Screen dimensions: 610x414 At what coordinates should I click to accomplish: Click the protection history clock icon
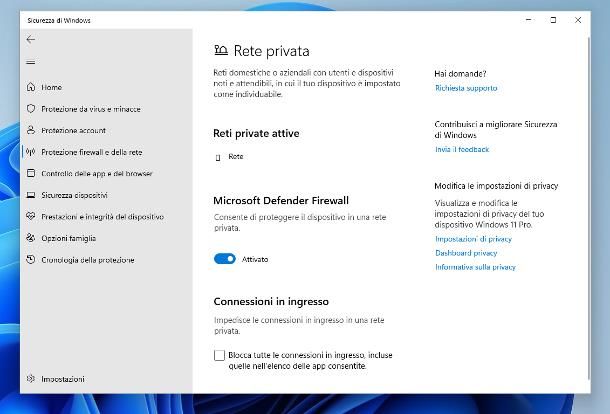coord(31,260)
